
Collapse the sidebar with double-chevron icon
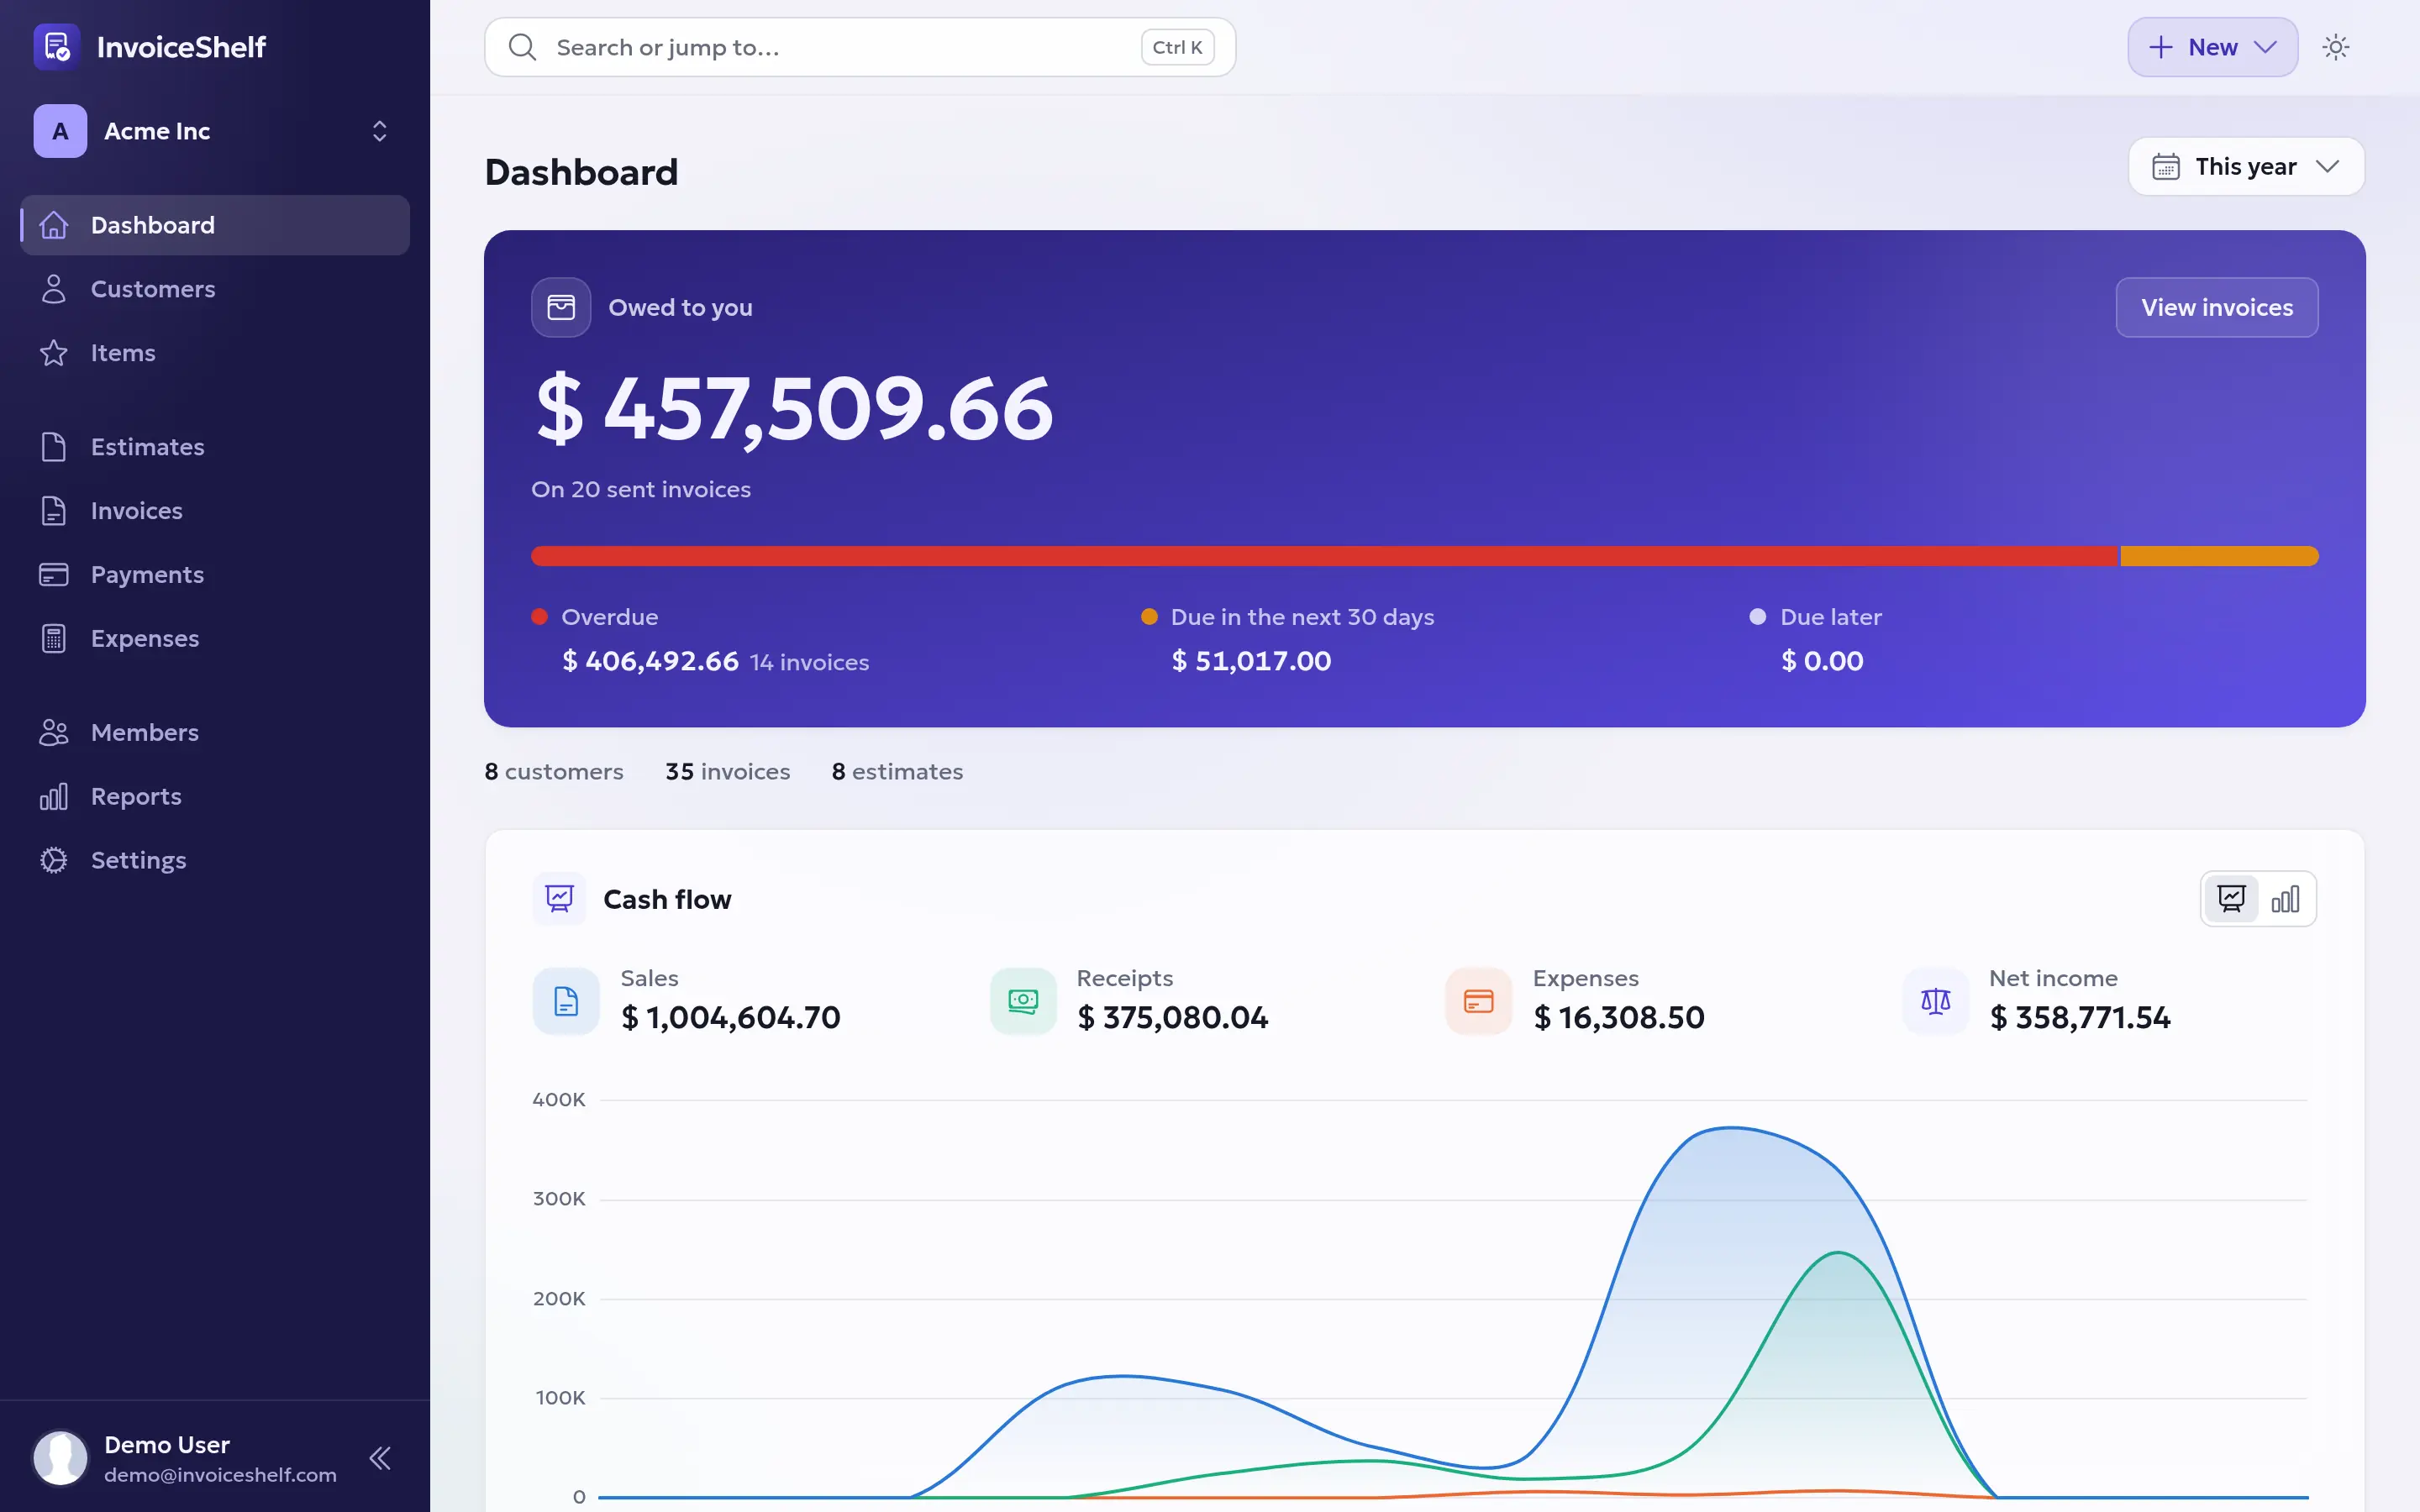pyautogui.click(x=380, y=1459)
